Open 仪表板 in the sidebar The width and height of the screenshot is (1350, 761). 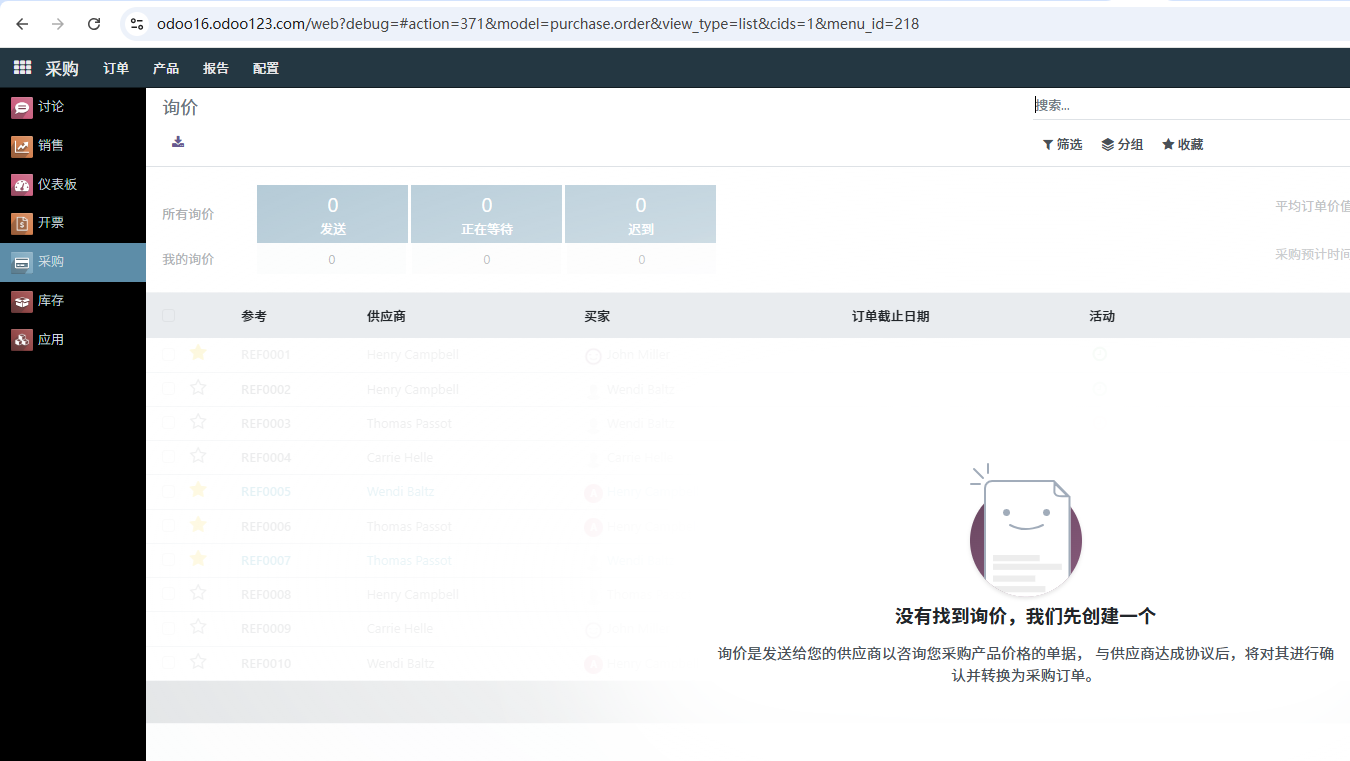pos(73,184)
